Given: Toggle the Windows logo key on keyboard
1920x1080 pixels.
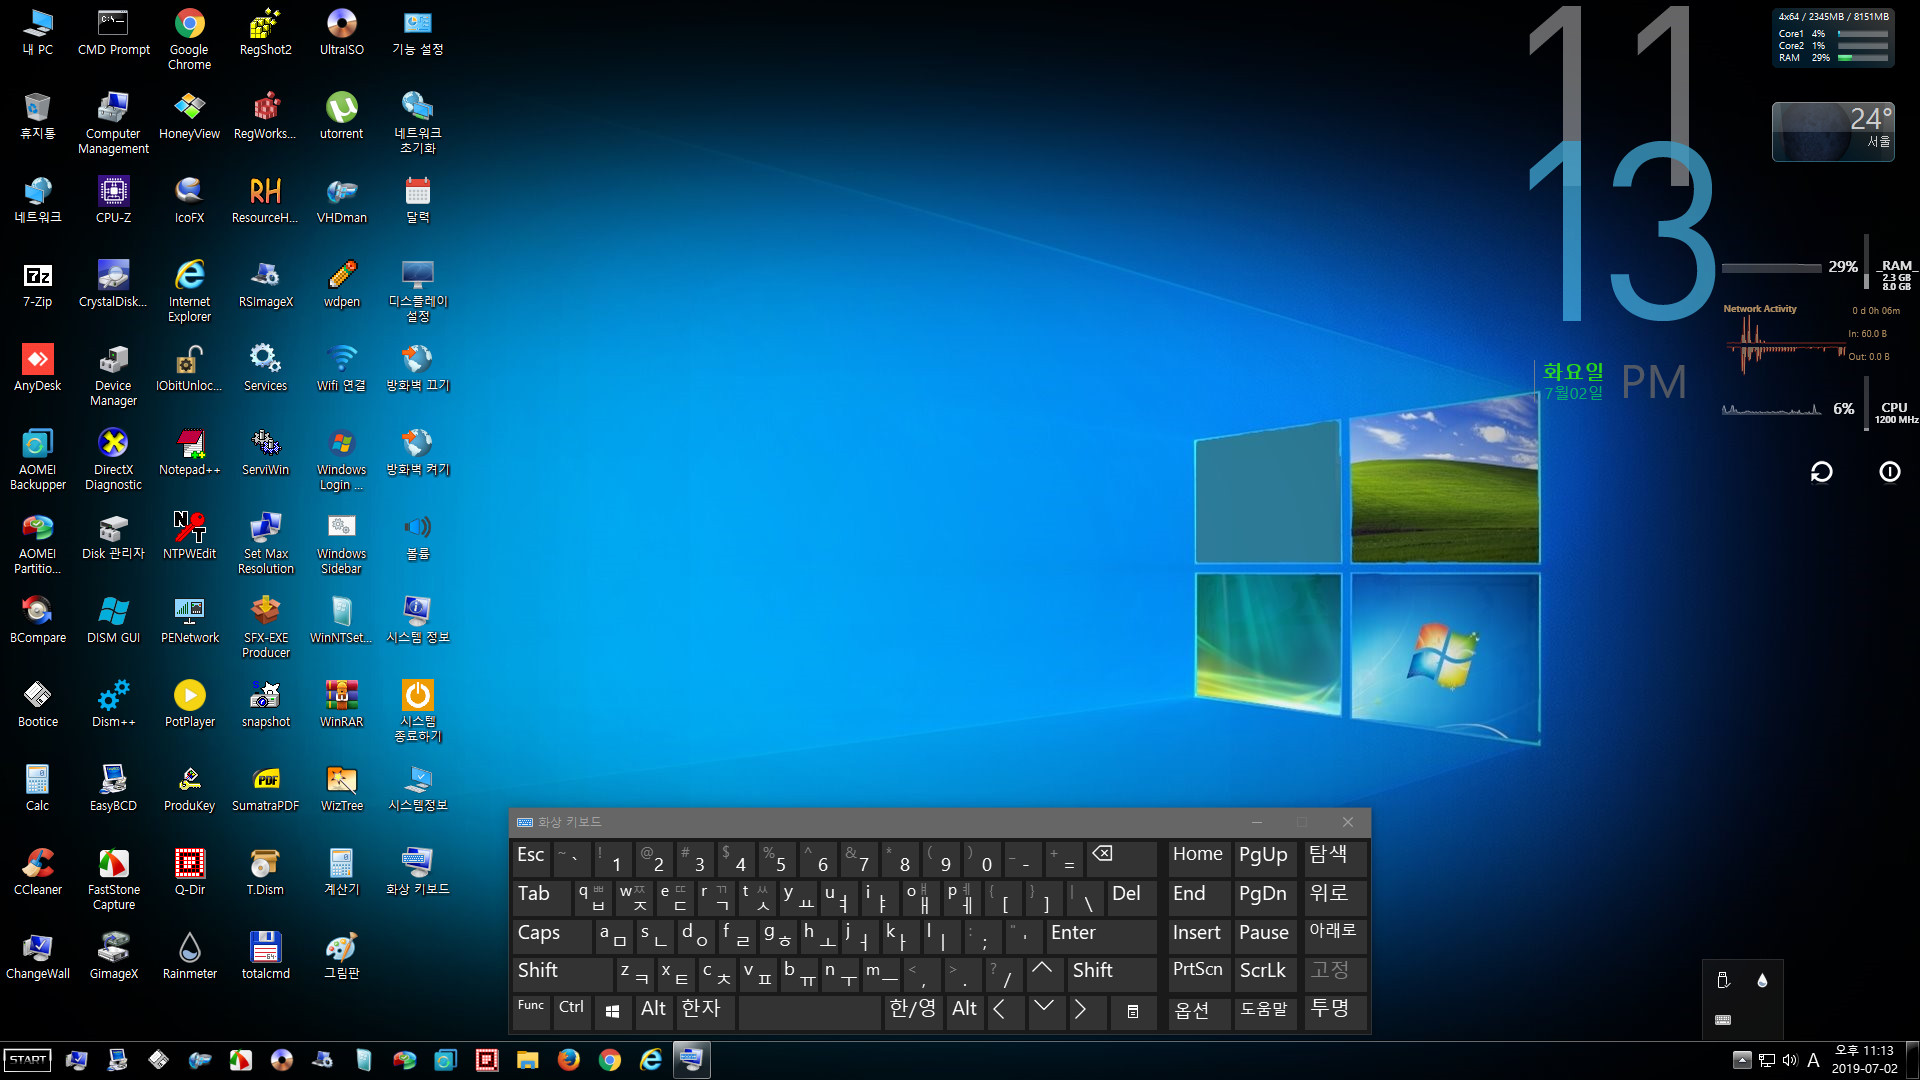Looking at the screenshot, I should tap(612, 1011).
